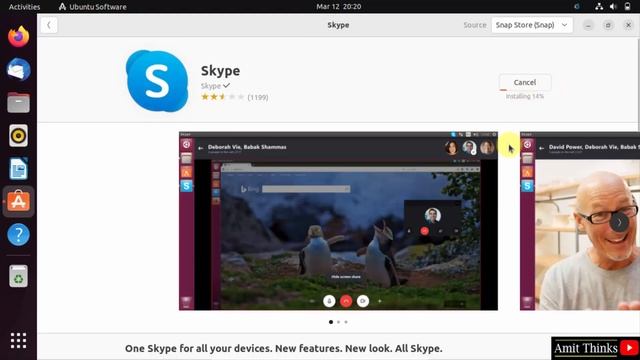Open Ubuntu Software app menu in top bar
The width and height of the screenshot is (640, 360).
click(93, 7)
